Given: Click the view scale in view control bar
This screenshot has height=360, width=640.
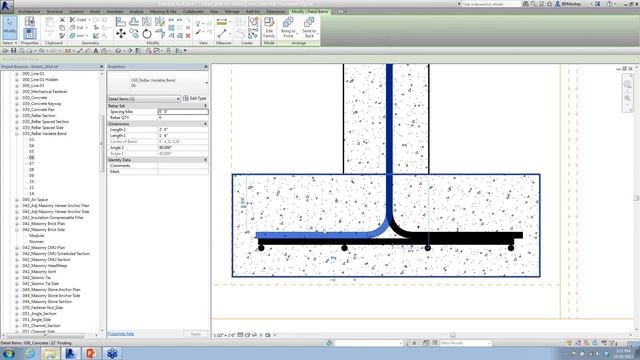Looking at the screenshot, I should tap(224, 335).
